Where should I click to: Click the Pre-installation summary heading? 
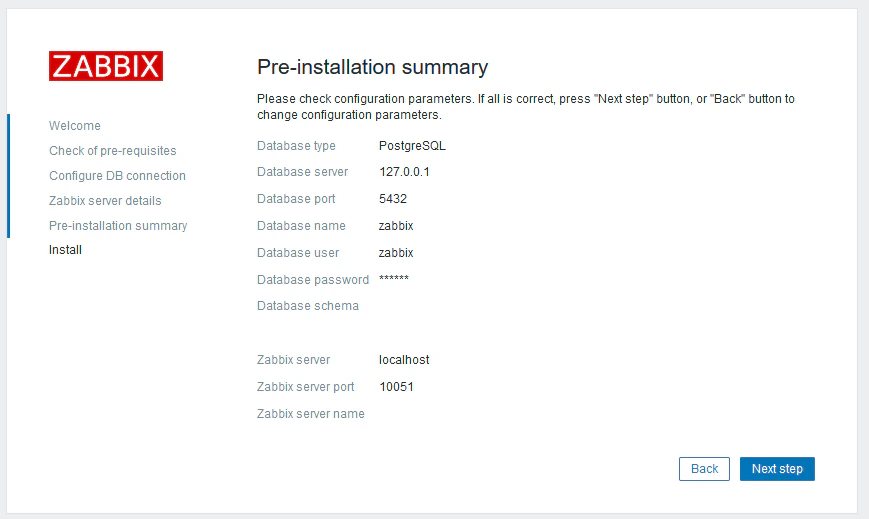click(x=372, y=67)
